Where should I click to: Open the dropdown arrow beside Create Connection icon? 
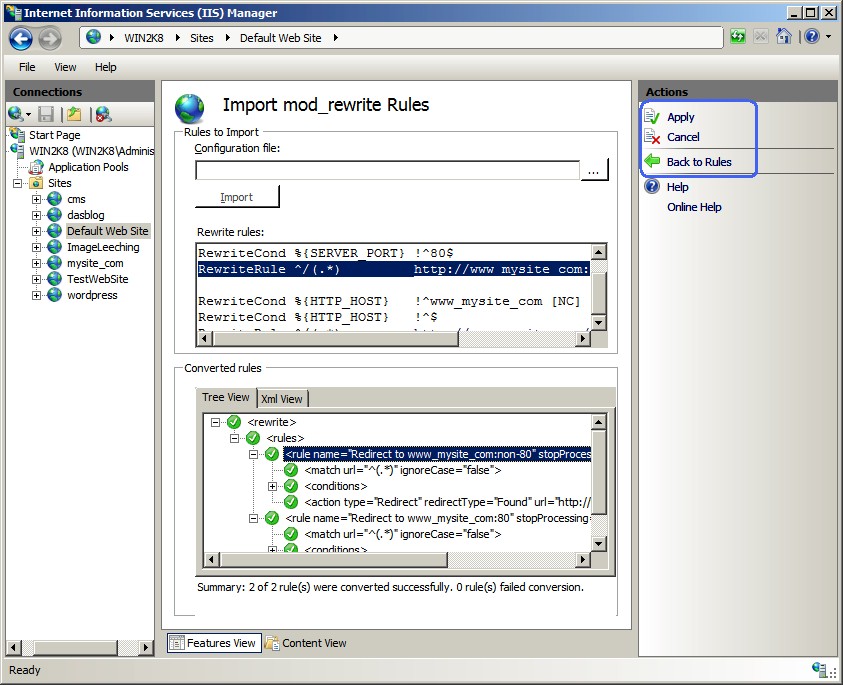28,115
